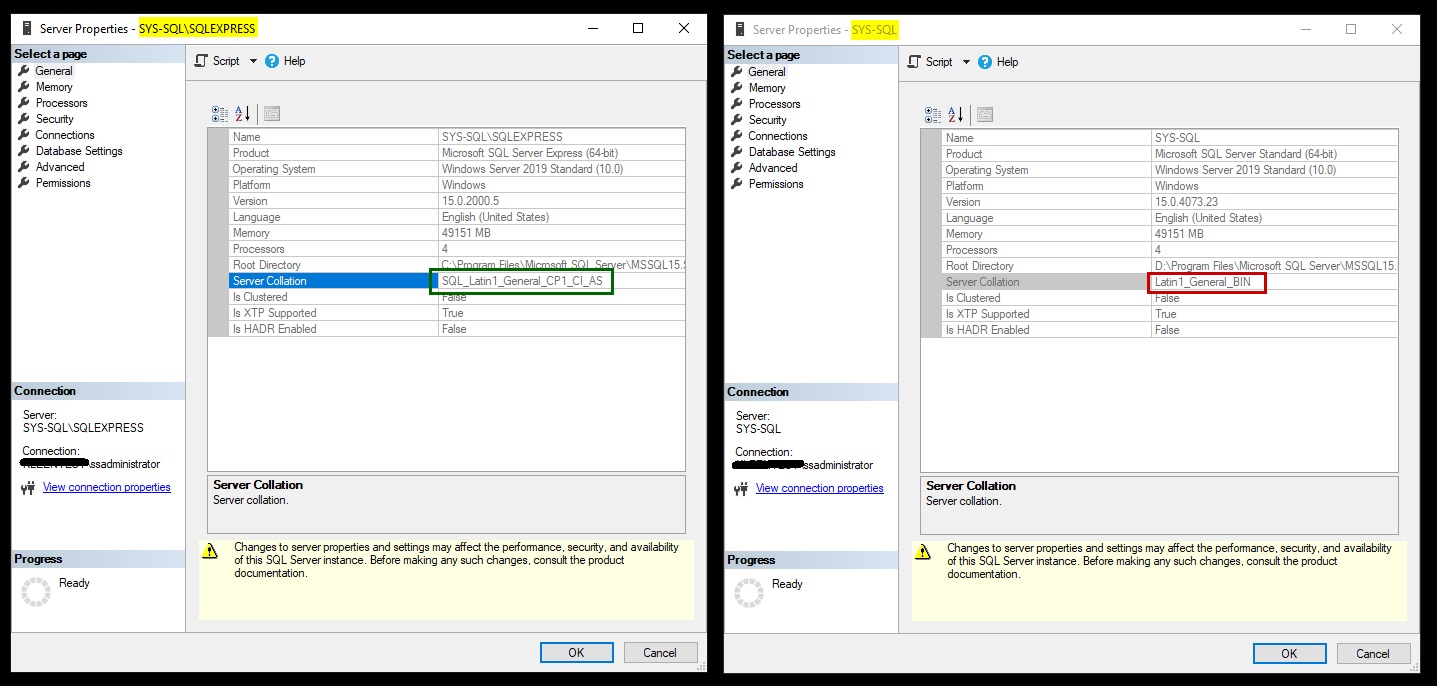Click Property Pages icon in SQLEXPRESS window
The image size is (1437, 686).
coord(271,114)
